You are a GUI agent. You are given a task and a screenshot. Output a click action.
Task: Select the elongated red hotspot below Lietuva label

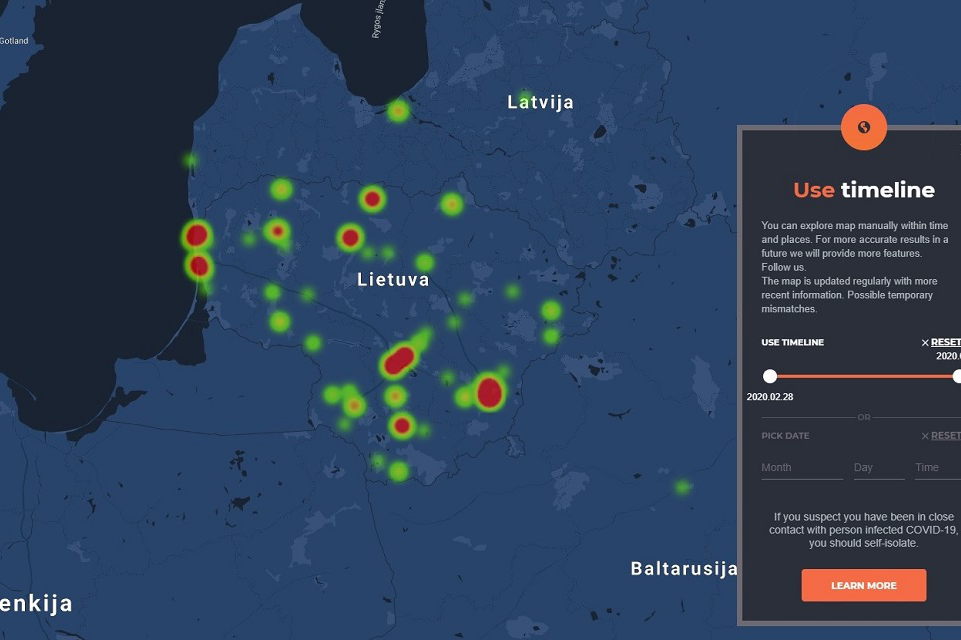399,360
